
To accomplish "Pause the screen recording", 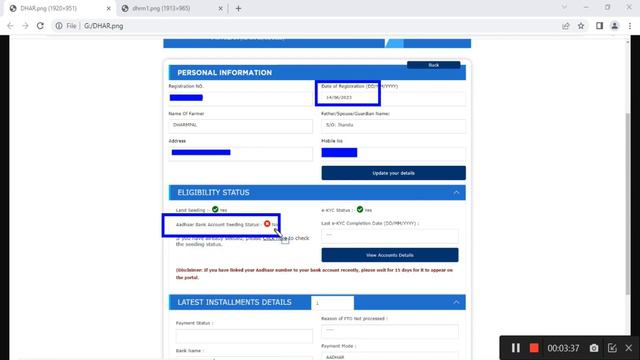I will [516, 348].
